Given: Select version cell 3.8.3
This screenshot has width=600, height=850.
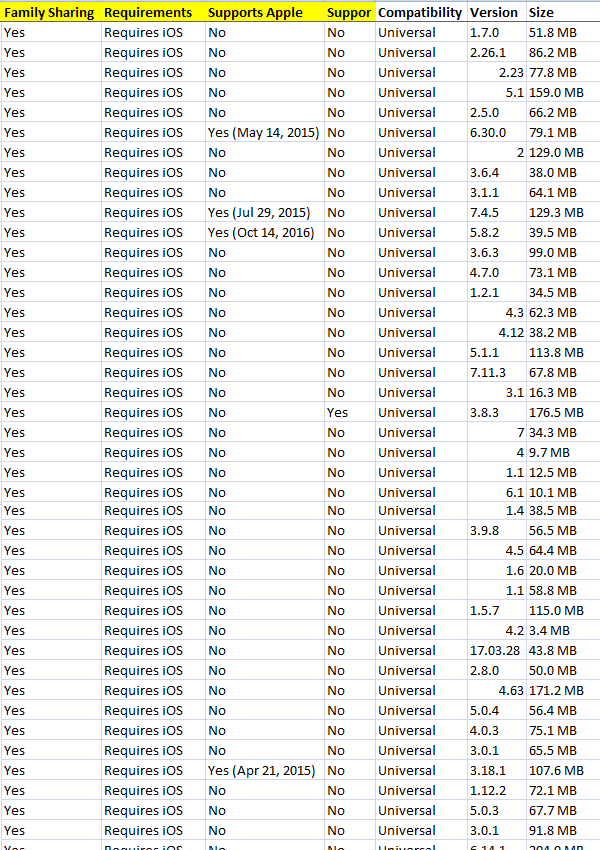Looking at the screenshot, I should 496,413.
